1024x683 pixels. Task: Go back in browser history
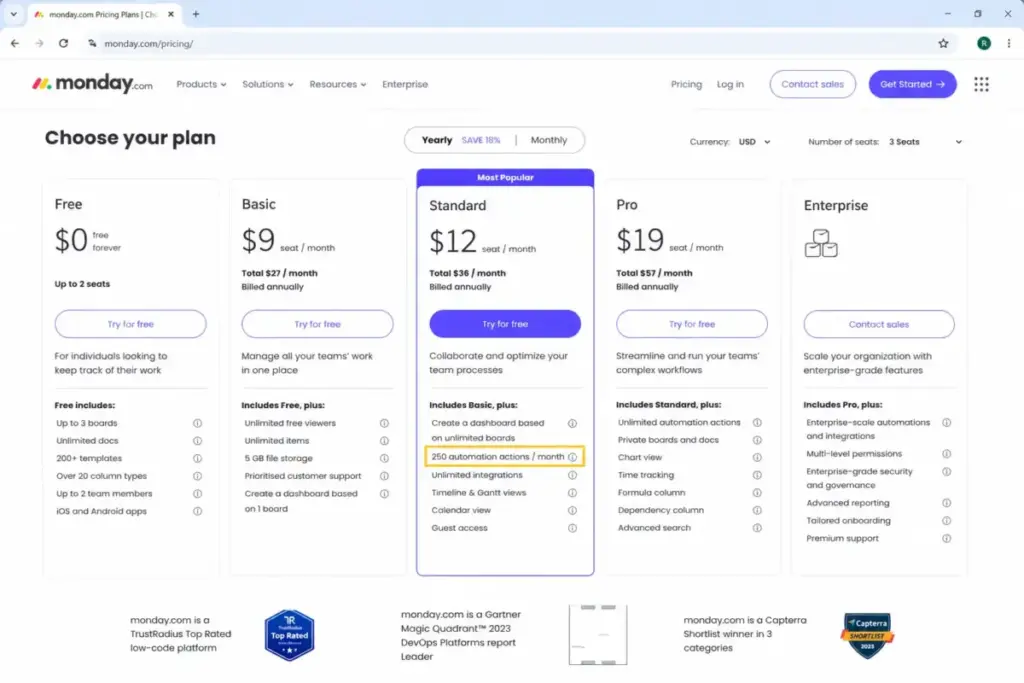(x=15, y=44)
